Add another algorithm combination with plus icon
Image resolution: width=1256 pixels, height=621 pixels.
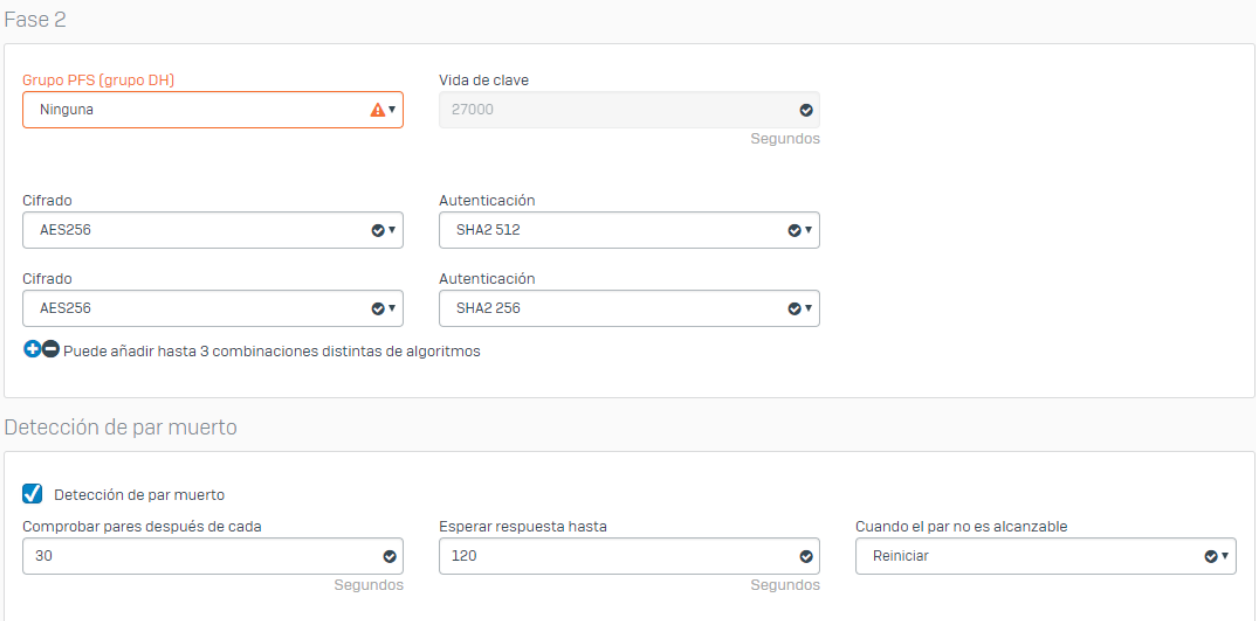32,350
